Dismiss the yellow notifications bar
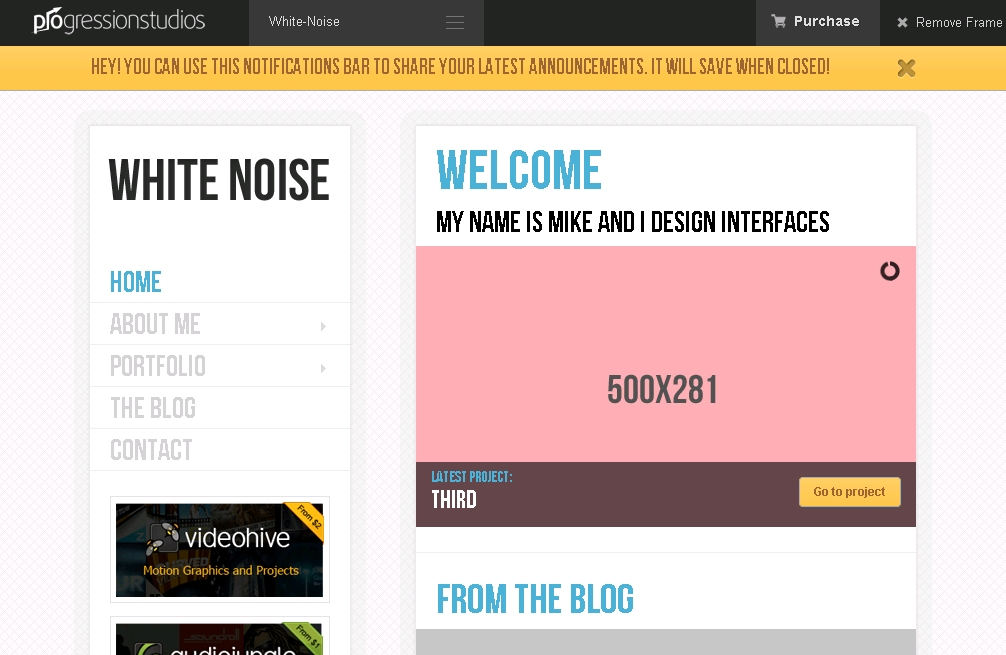The image size is (1006, 655). (906, 67)
